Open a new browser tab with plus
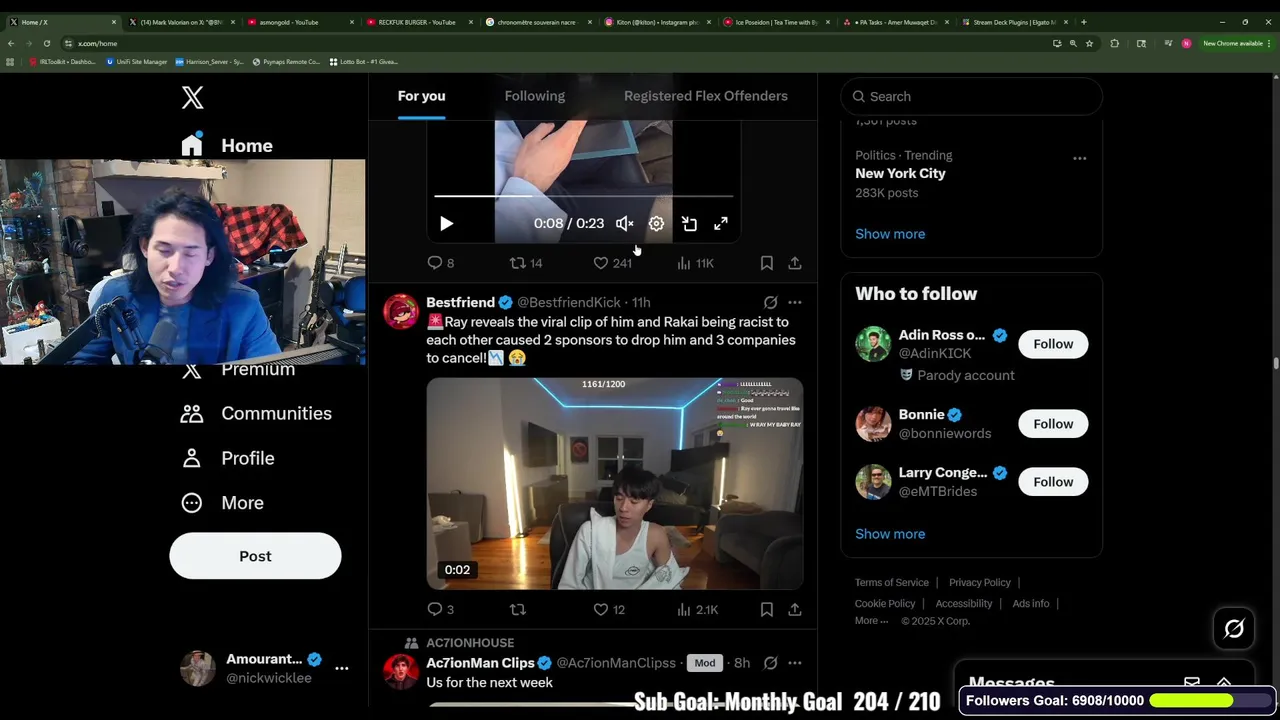Screen dimensions: 1280x720 (1084, 22)
